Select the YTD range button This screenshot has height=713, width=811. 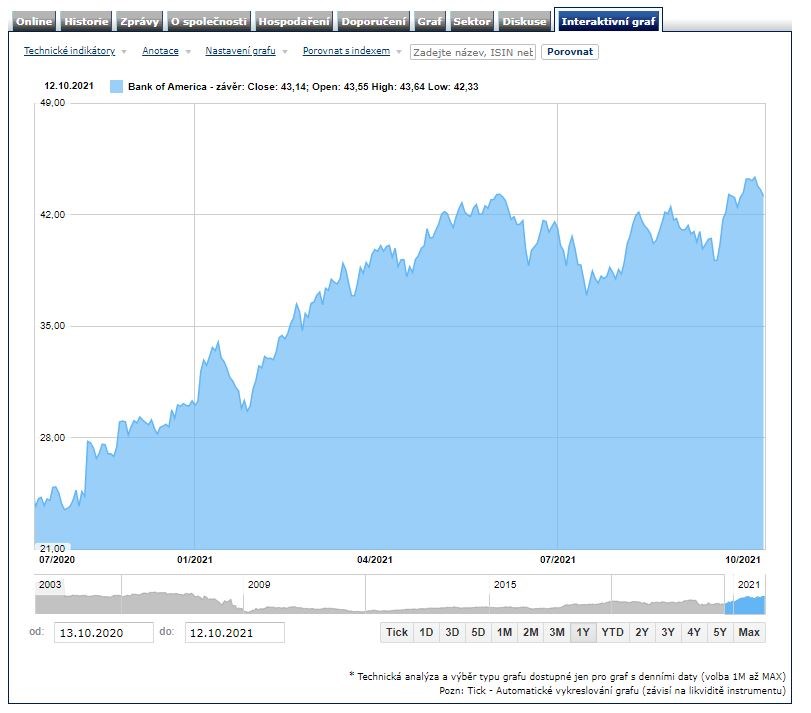(x=612, y=632)
